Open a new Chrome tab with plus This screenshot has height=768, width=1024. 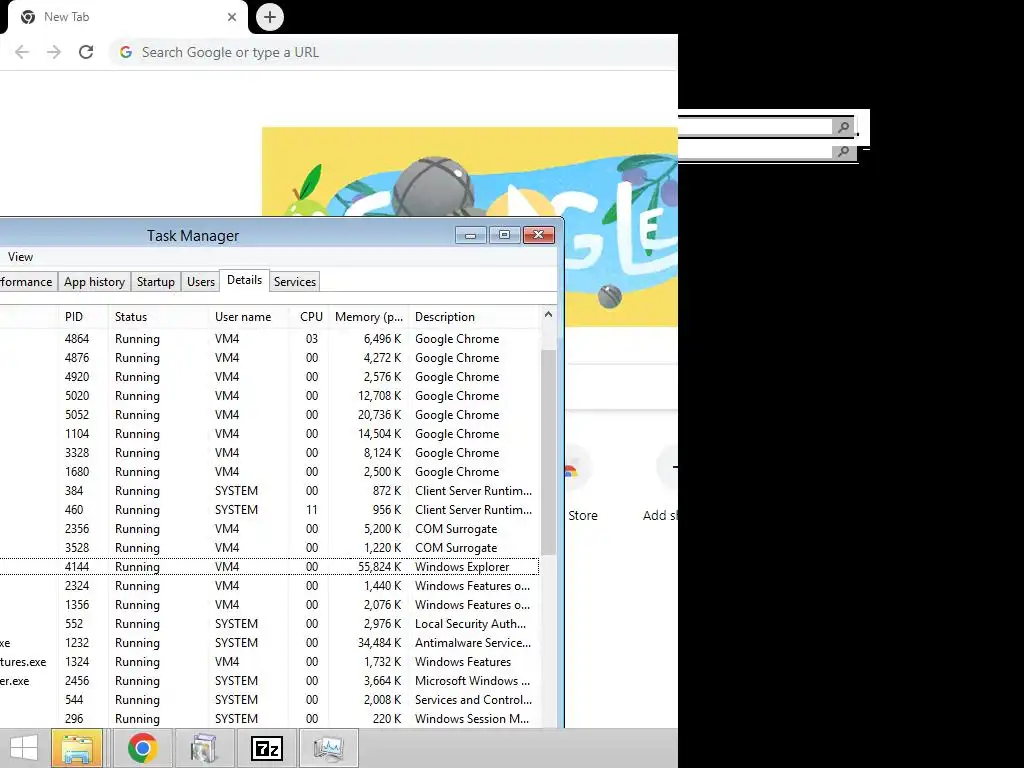click(x=270, y=17)
